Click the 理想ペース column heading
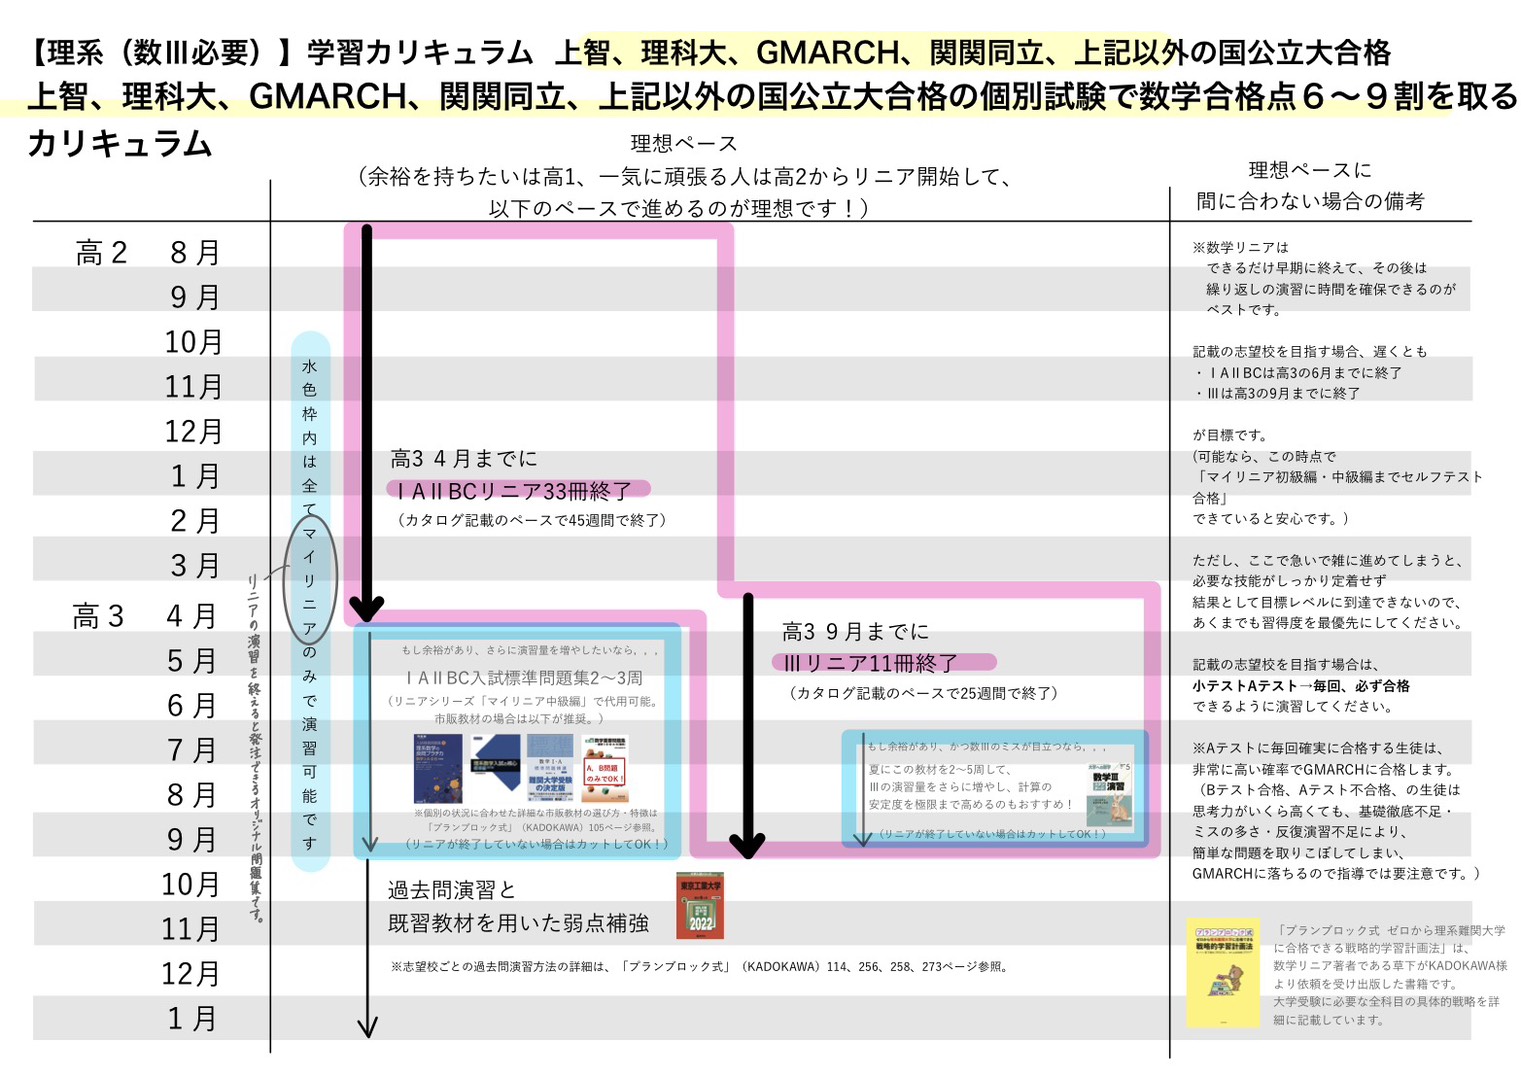The width and height of the screenshot is (1521, 1077). click(684, 144)
